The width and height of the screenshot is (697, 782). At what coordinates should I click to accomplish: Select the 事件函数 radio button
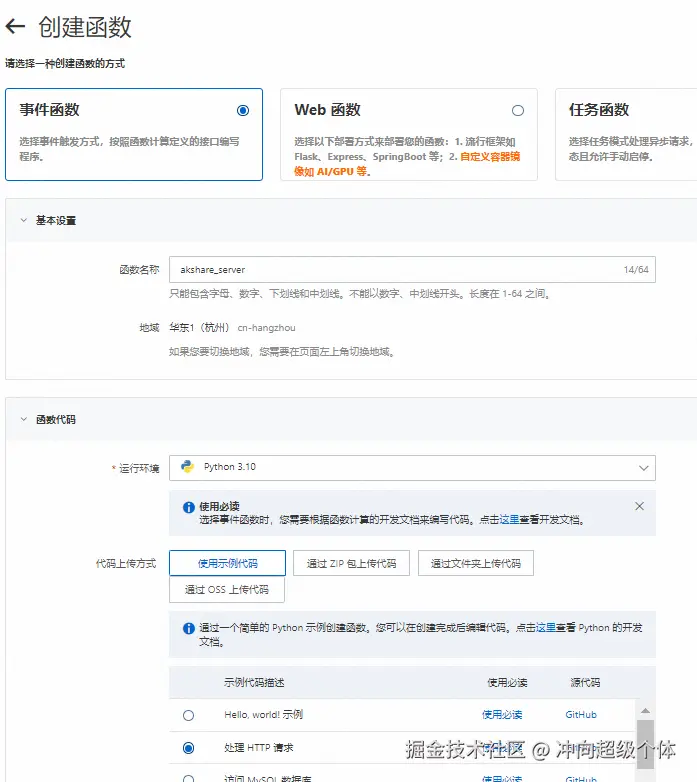[243, 110]
